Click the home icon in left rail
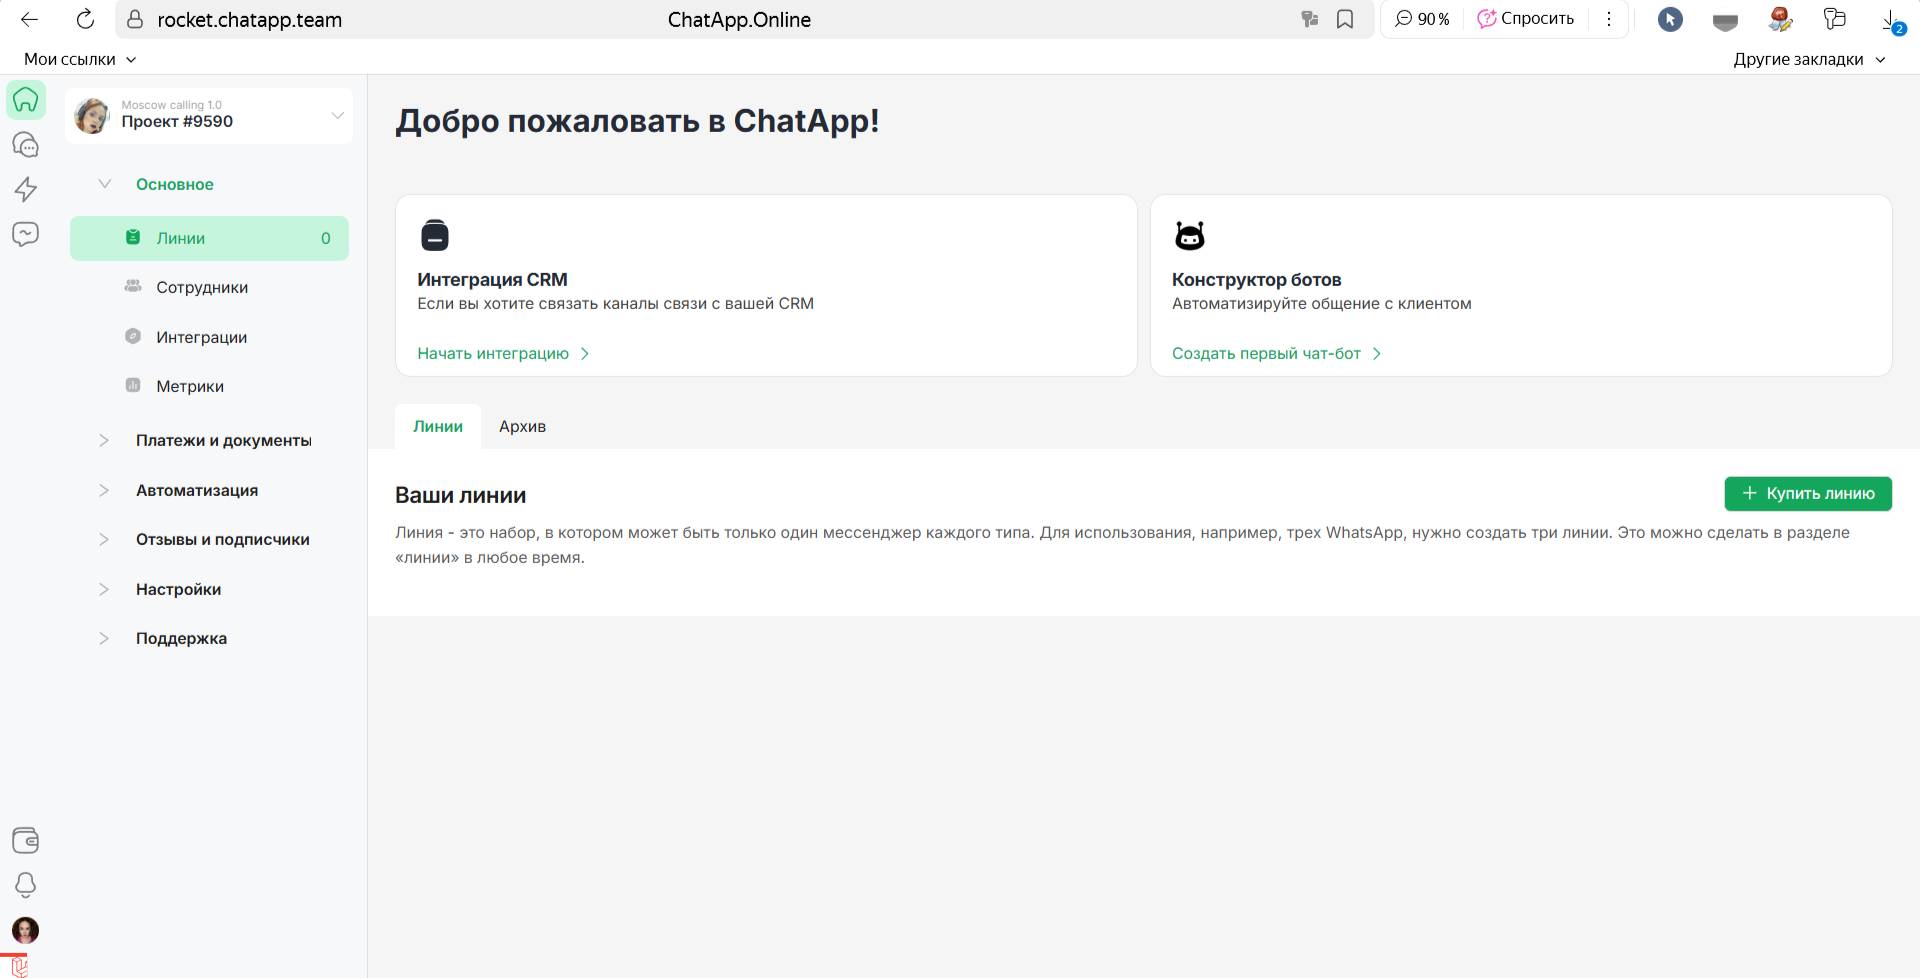This screenshot has height=978, width=1920. (x=26, y=100)
